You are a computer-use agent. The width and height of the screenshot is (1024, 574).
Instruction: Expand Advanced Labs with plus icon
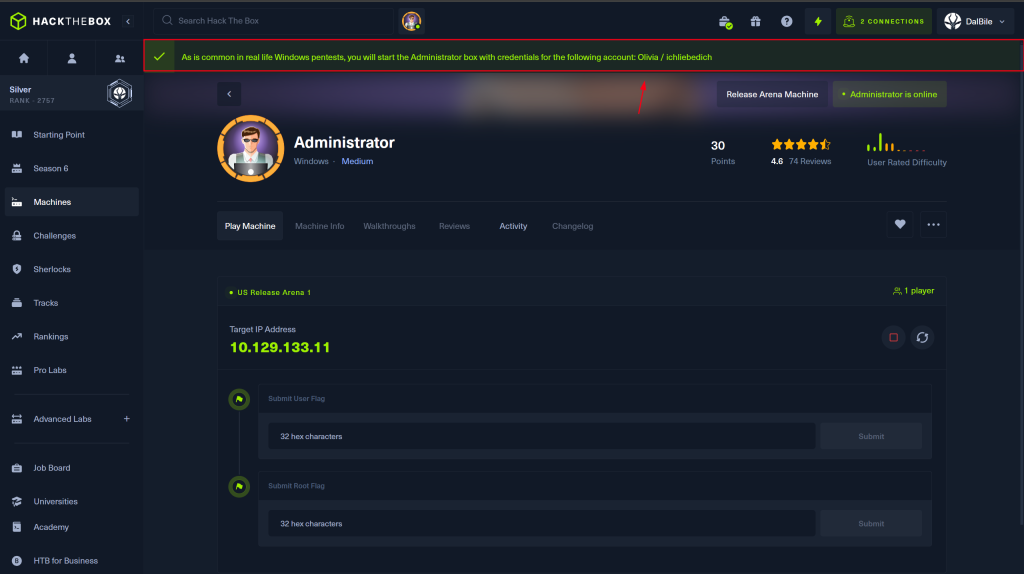[127, 419]
